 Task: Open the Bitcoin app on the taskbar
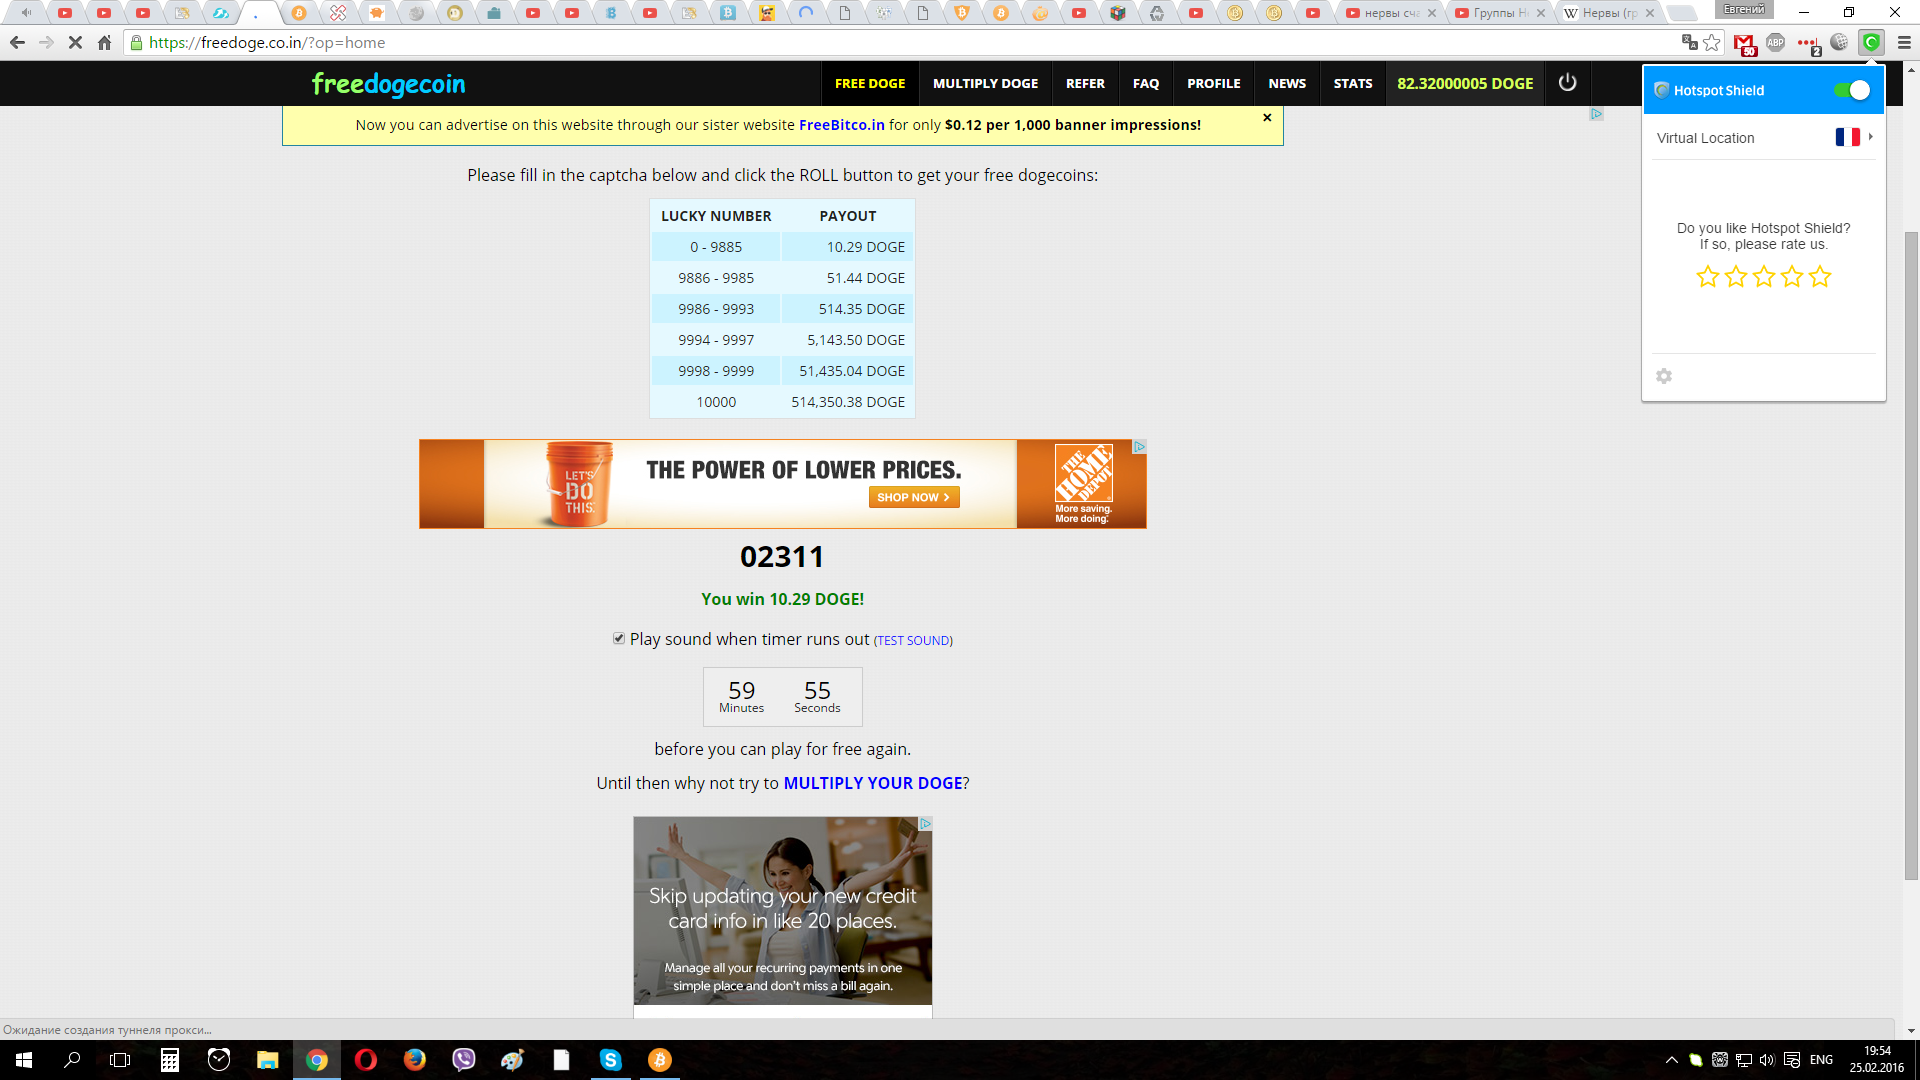(660, 1060)
